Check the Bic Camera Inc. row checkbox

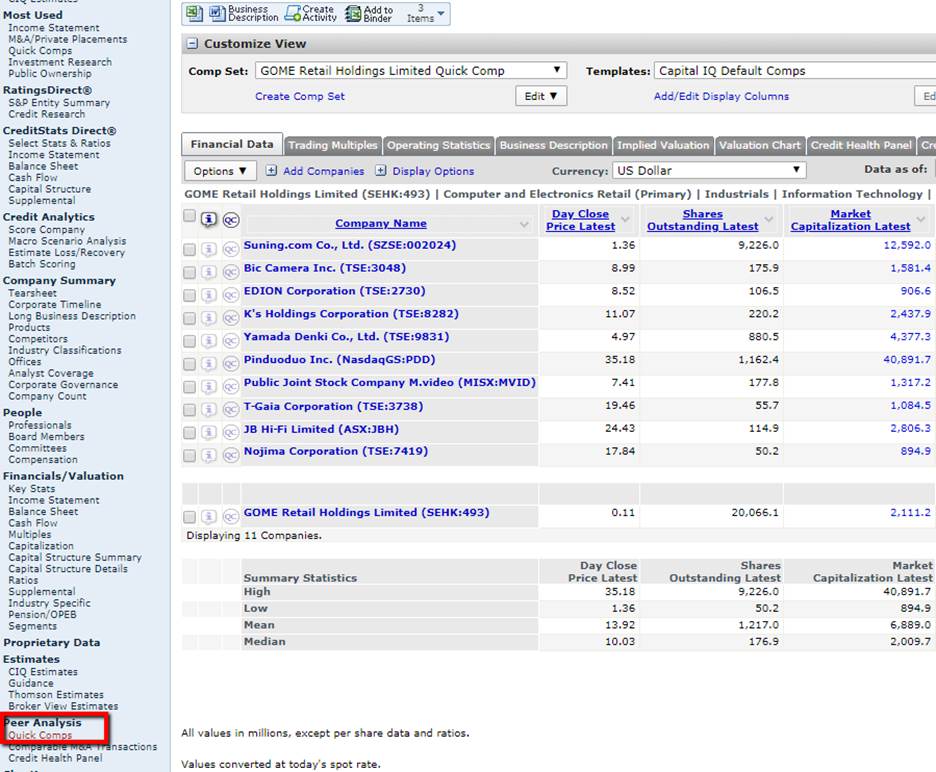click(189, 272)
